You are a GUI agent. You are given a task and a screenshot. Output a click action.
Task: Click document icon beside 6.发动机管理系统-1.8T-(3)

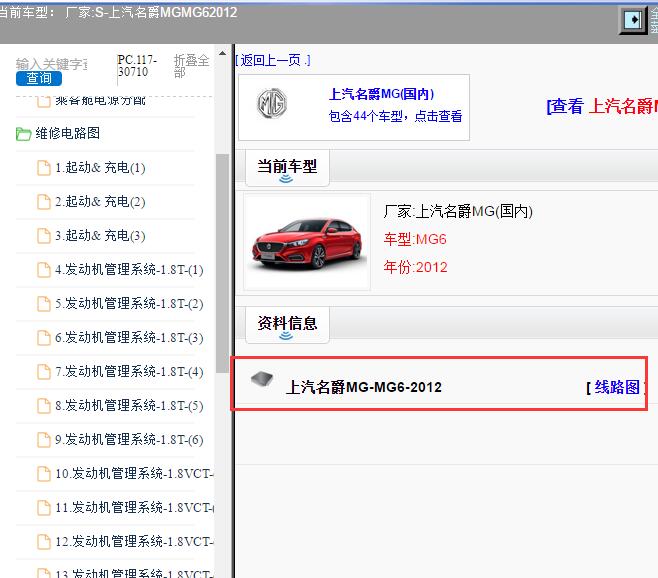click(44, 337)
